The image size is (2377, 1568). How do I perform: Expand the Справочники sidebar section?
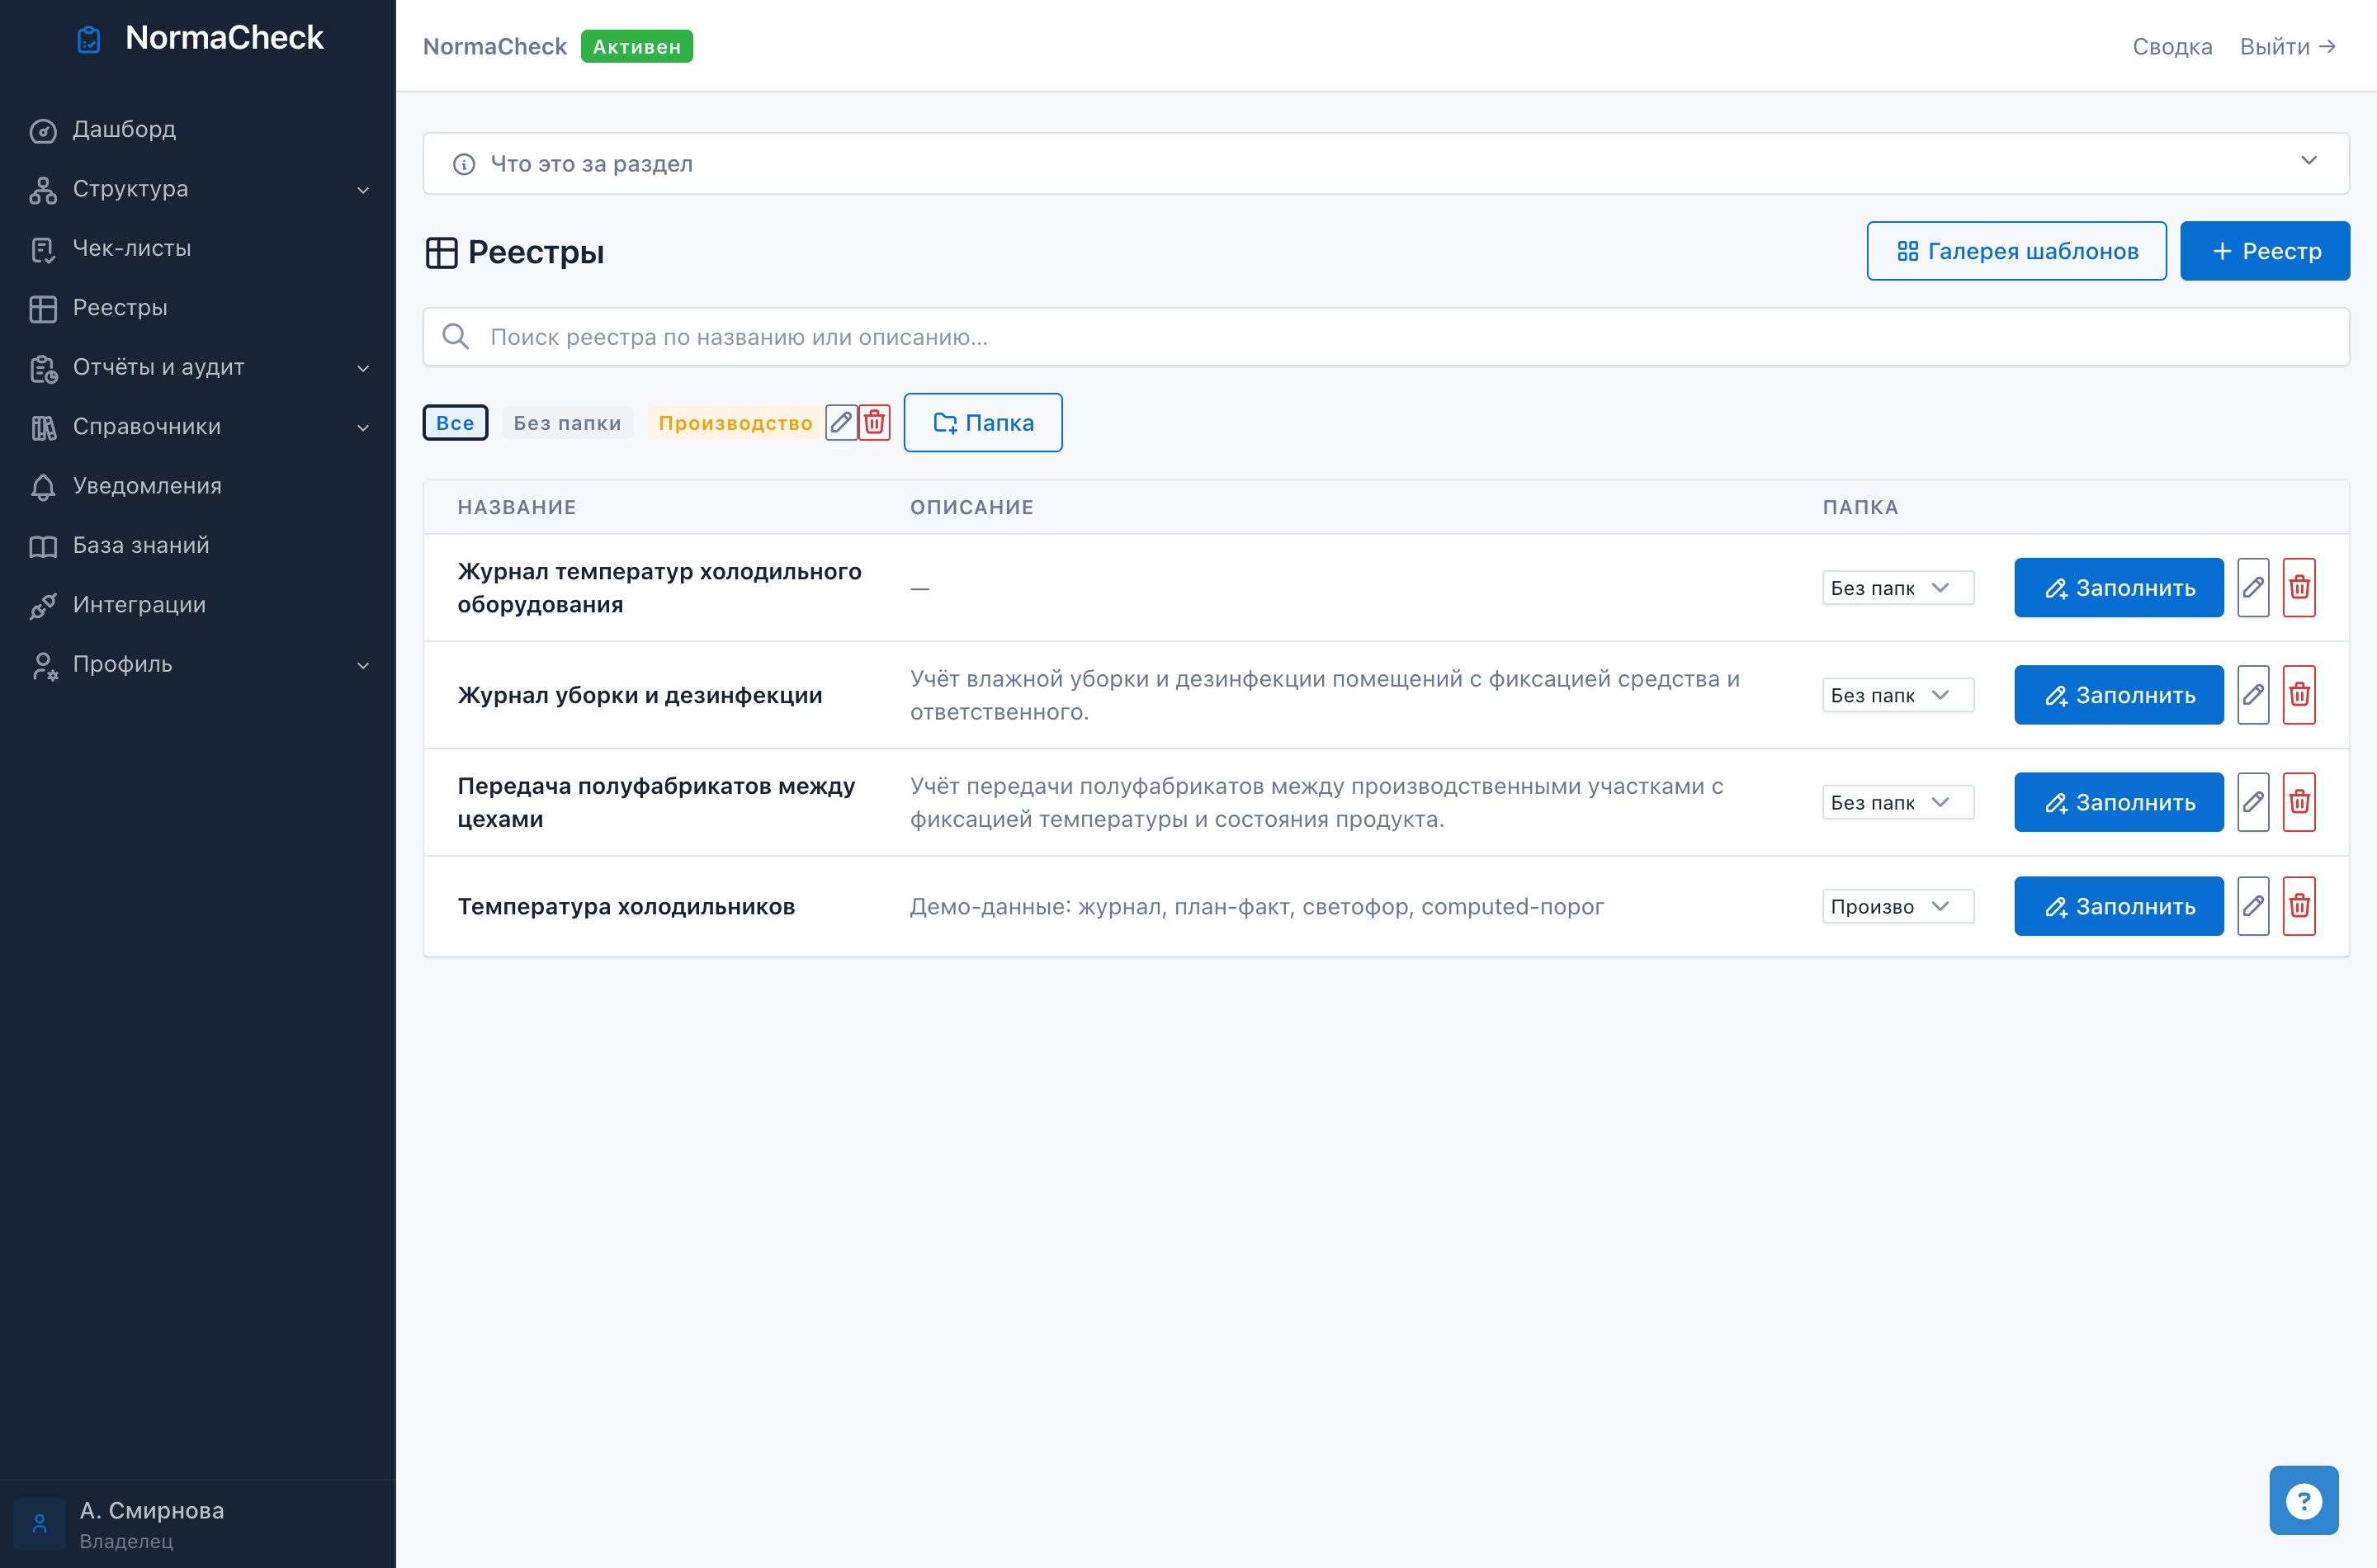pos(363,427)
